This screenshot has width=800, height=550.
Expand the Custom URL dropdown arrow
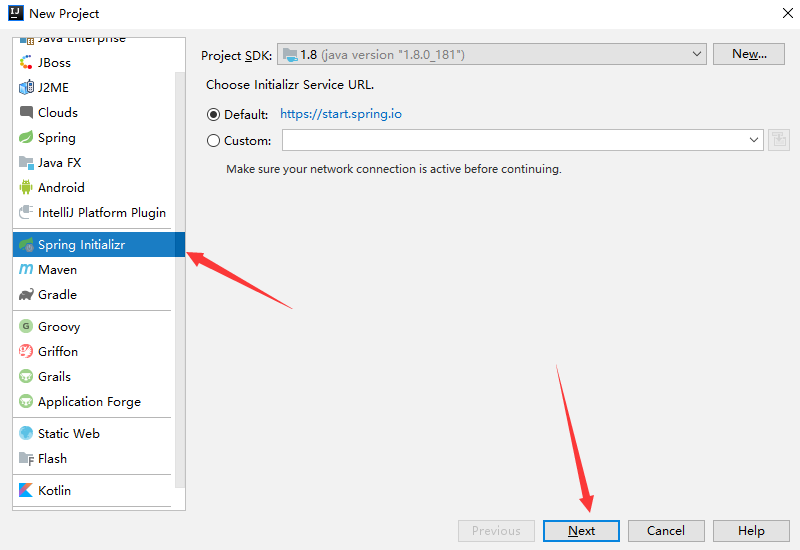point(754,140)
